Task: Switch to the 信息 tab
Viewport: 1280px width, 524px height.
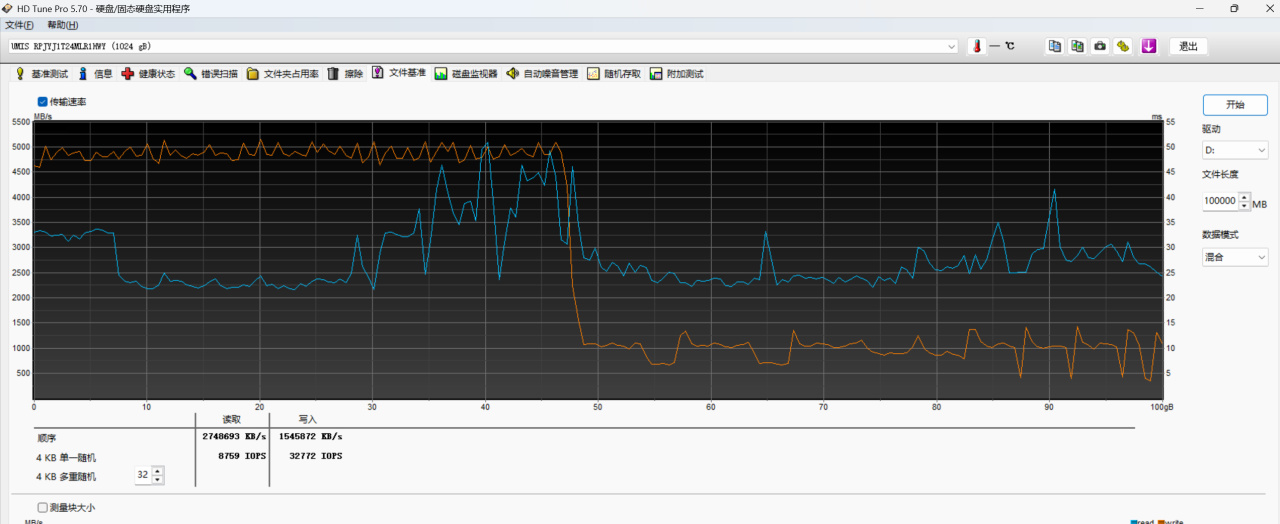Action: click(x=95, y=74)
